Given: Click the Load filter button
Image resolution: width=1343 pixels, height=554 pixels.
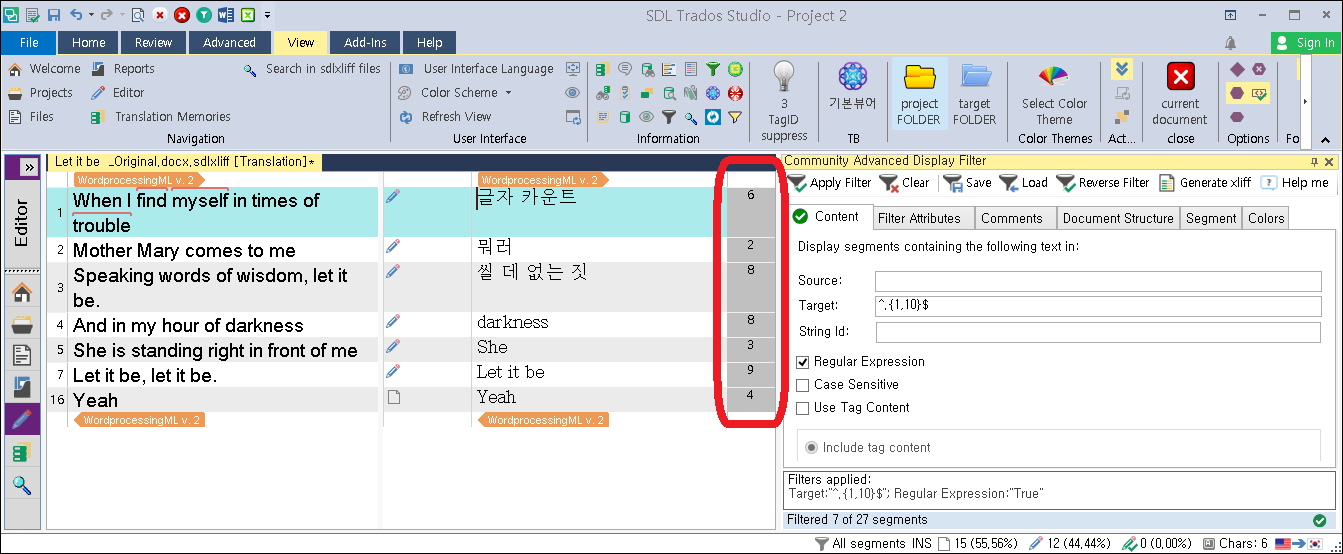Looking at the screenshot, I should point(1023,183).
